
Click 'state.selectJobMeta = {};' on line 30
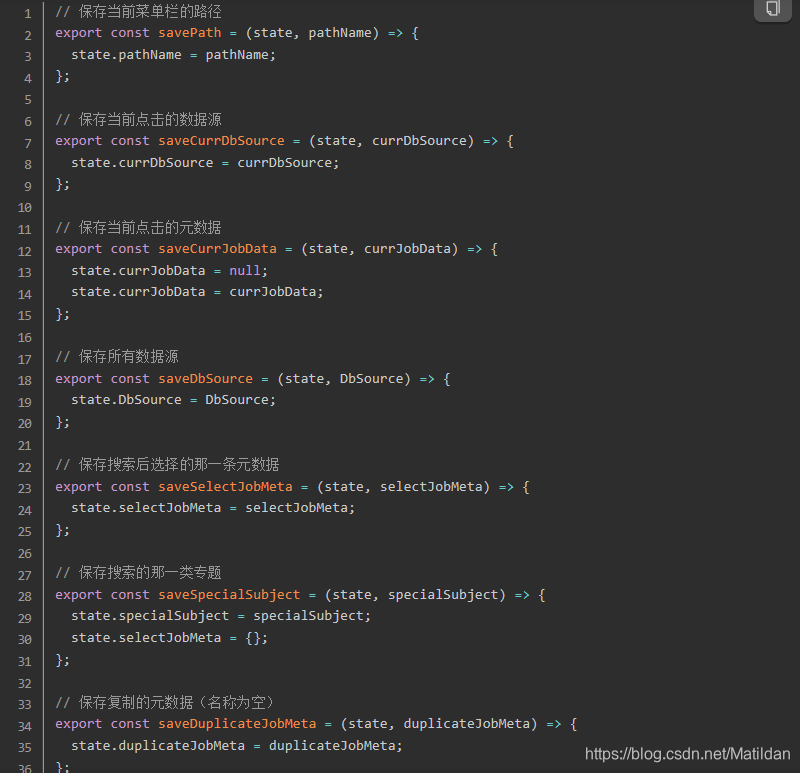click(x=169, y=638)
